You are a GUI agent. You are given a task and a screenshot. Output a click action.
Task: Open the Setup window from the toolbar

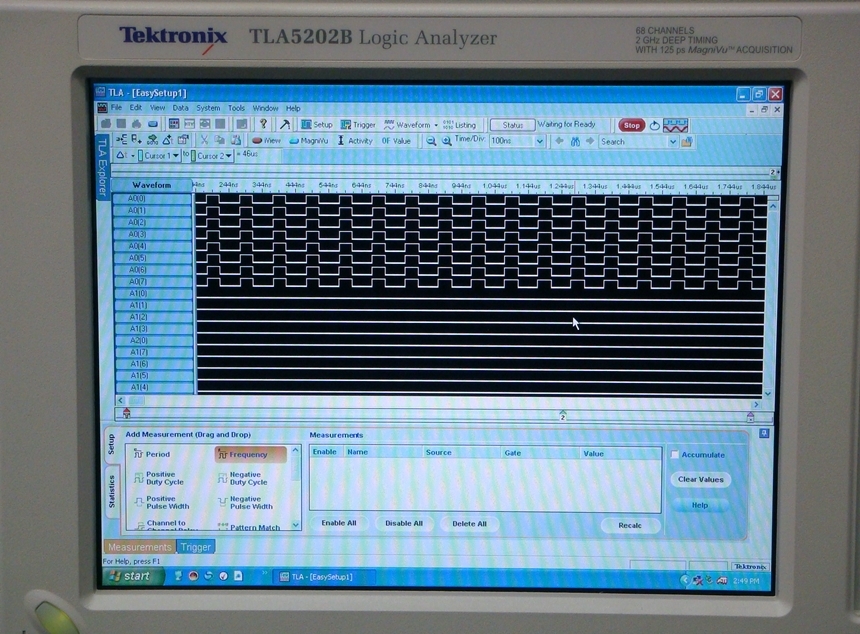(x=317, y=124)
